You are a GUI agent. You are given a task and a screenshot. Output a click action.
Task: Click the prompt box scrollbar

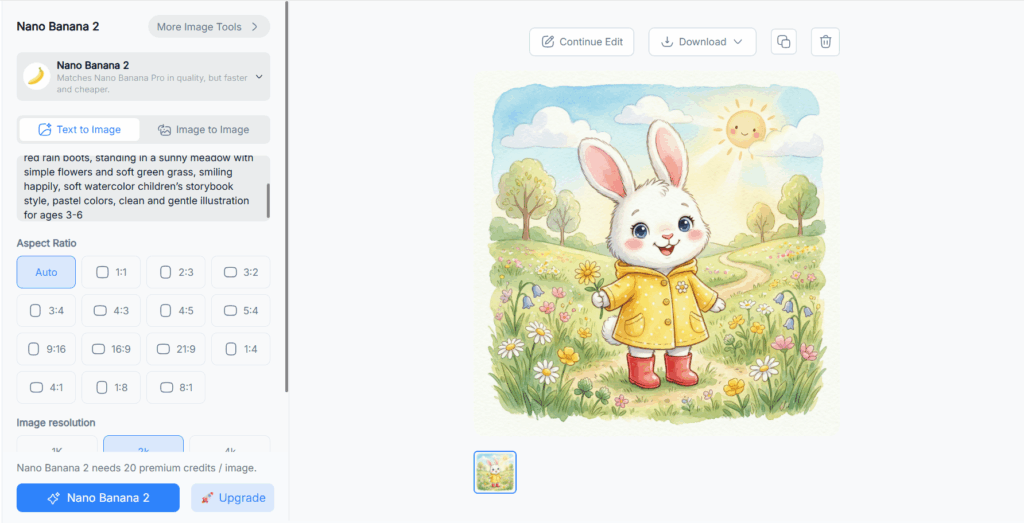267,199
